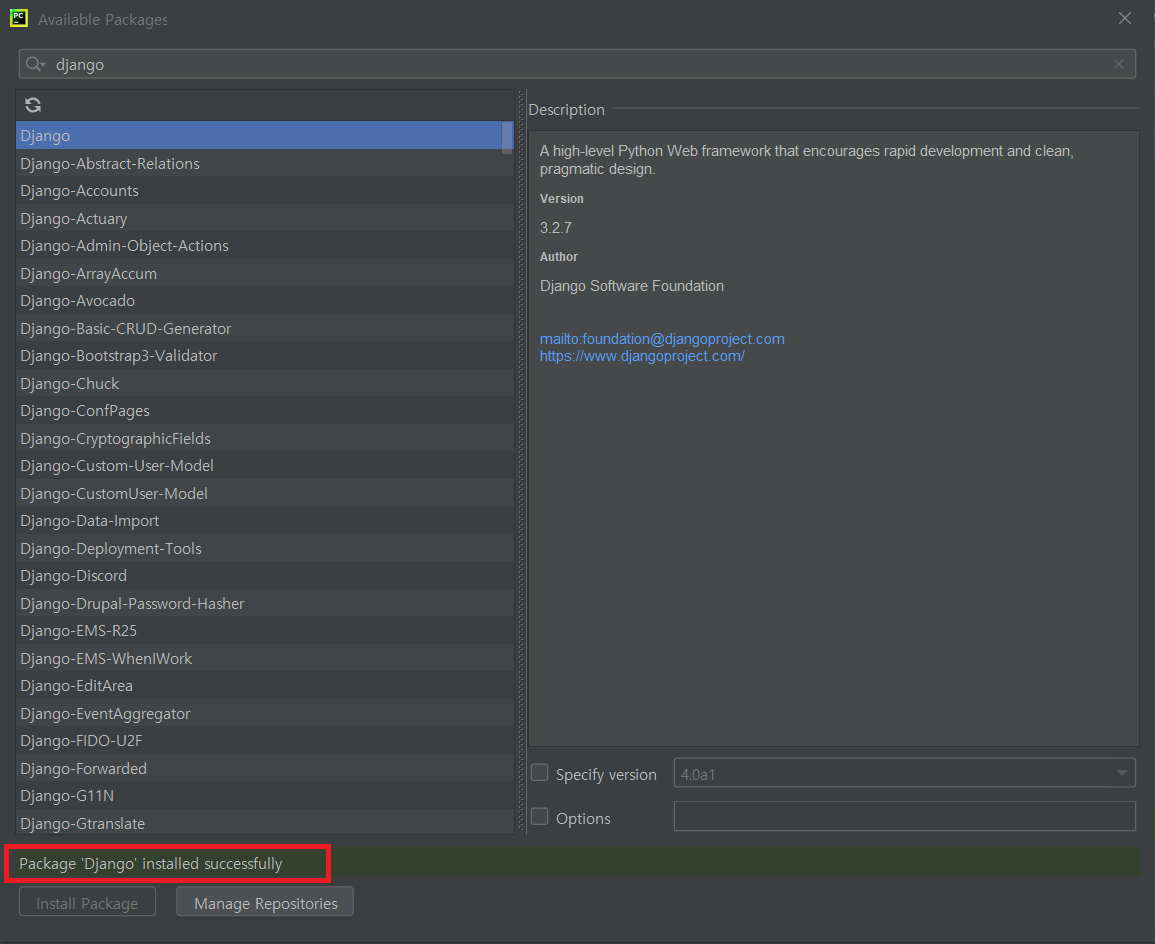
Task: Clear the django search text
Action: click(x=1118, y=64)
